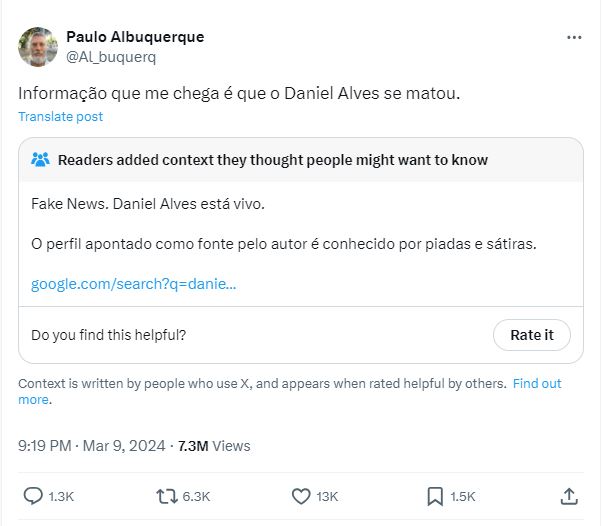603x526 pixels.
Task: Open the google.com search link
Action: (x=134, y=284)
